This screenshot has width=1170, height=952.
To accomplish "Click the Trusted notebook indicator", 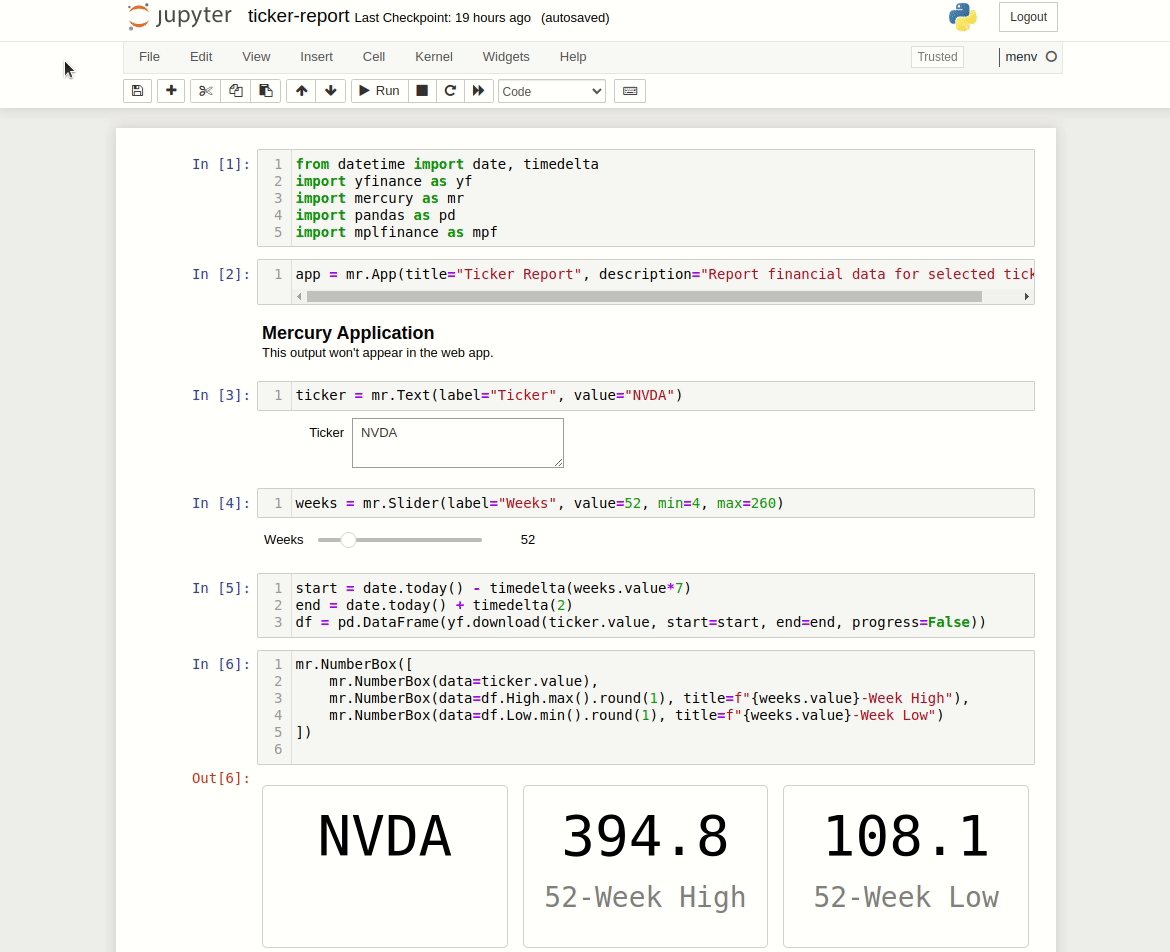I will 937,57.
